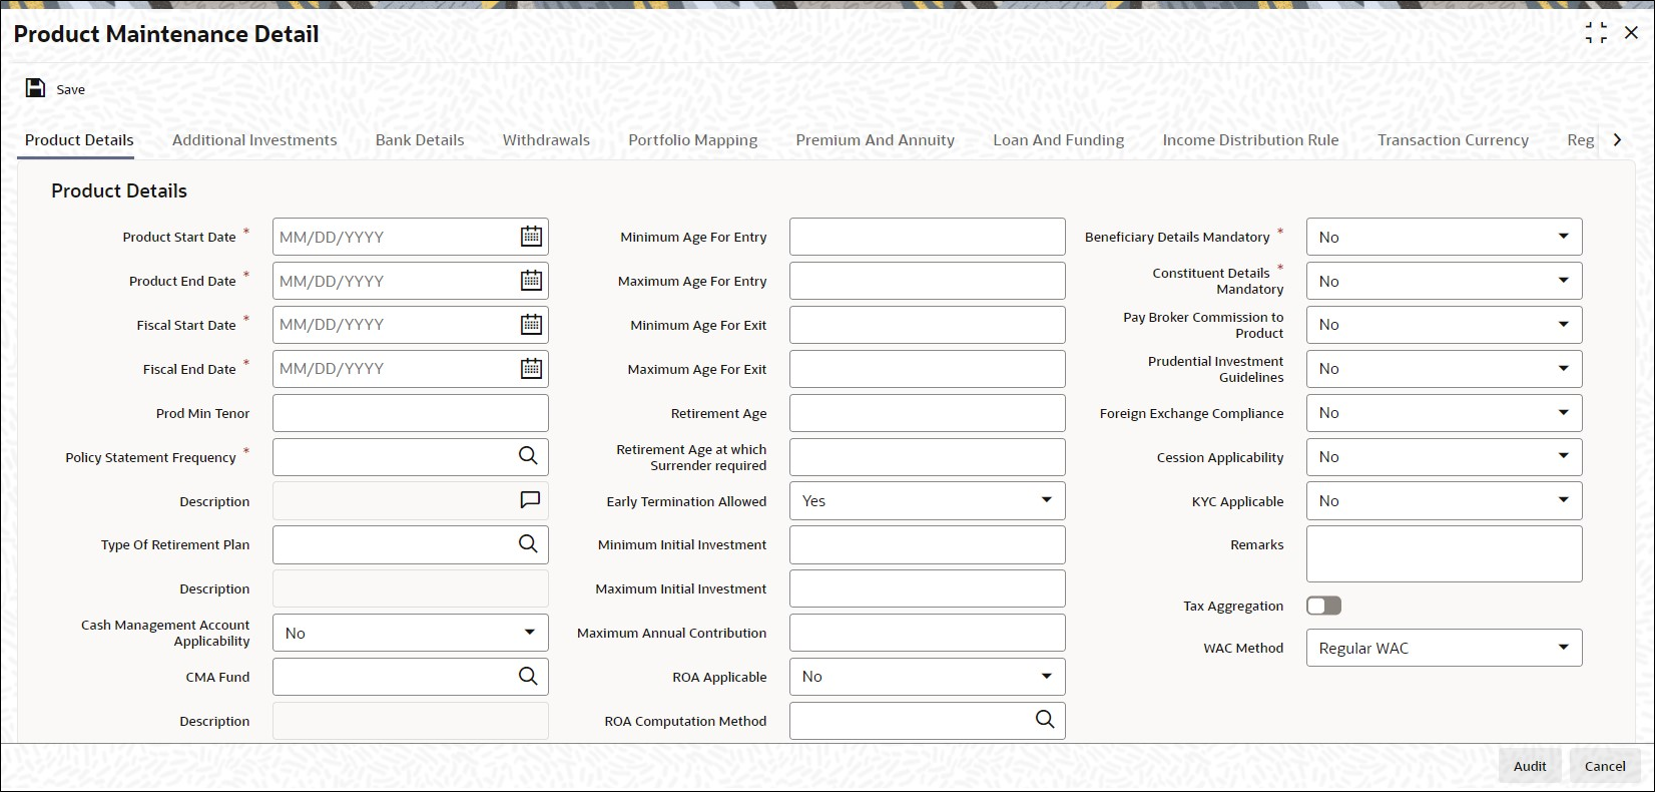
Task: Expand Beneficiary Details Mandatory dropdown
Action: click(x=1563, y=237)
